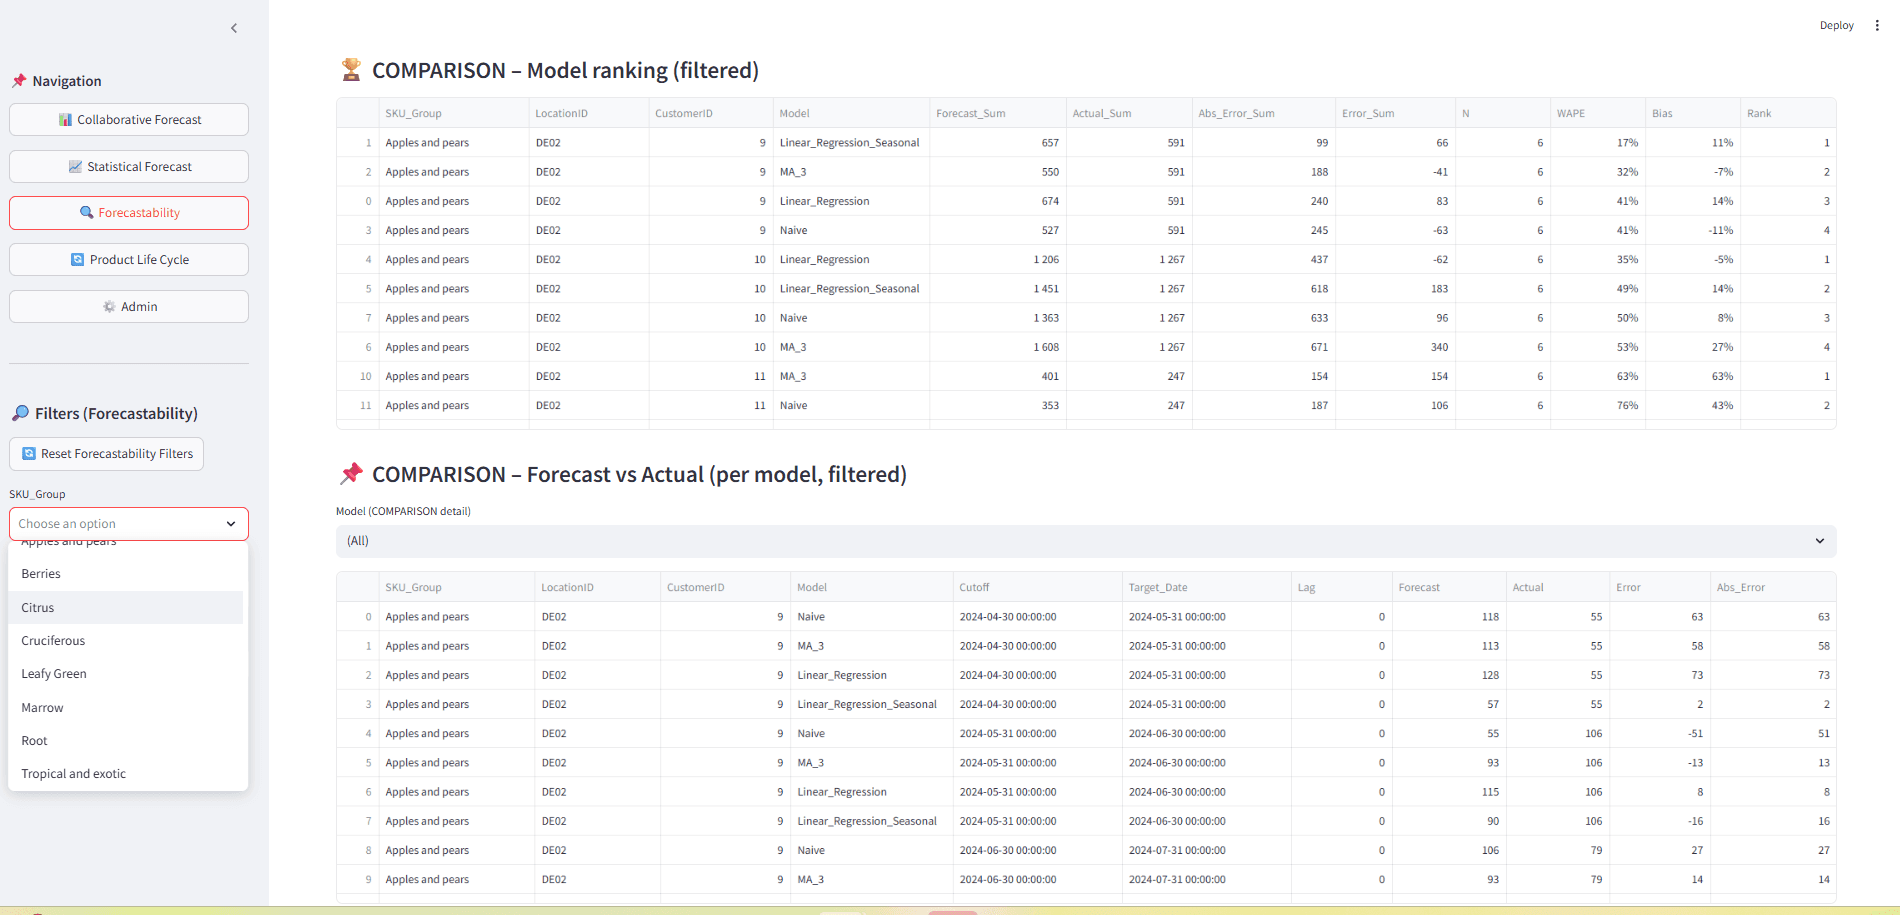Select Leafy Green from the options

(x=54, y=673)
